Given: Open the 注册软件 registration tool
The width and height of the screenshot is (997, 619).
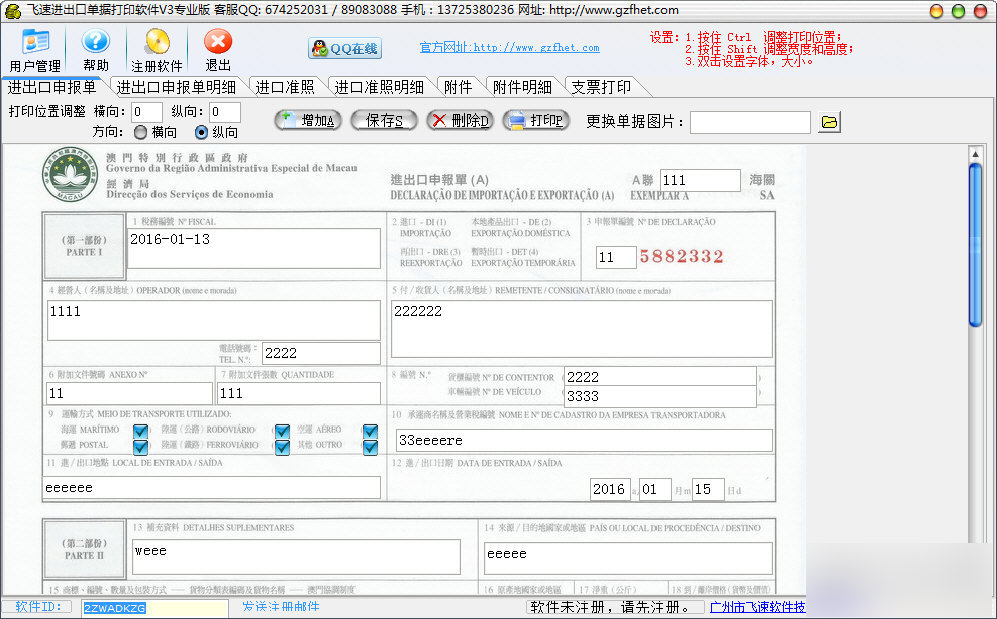Looking at the screenshot, I should click(157, 48).
